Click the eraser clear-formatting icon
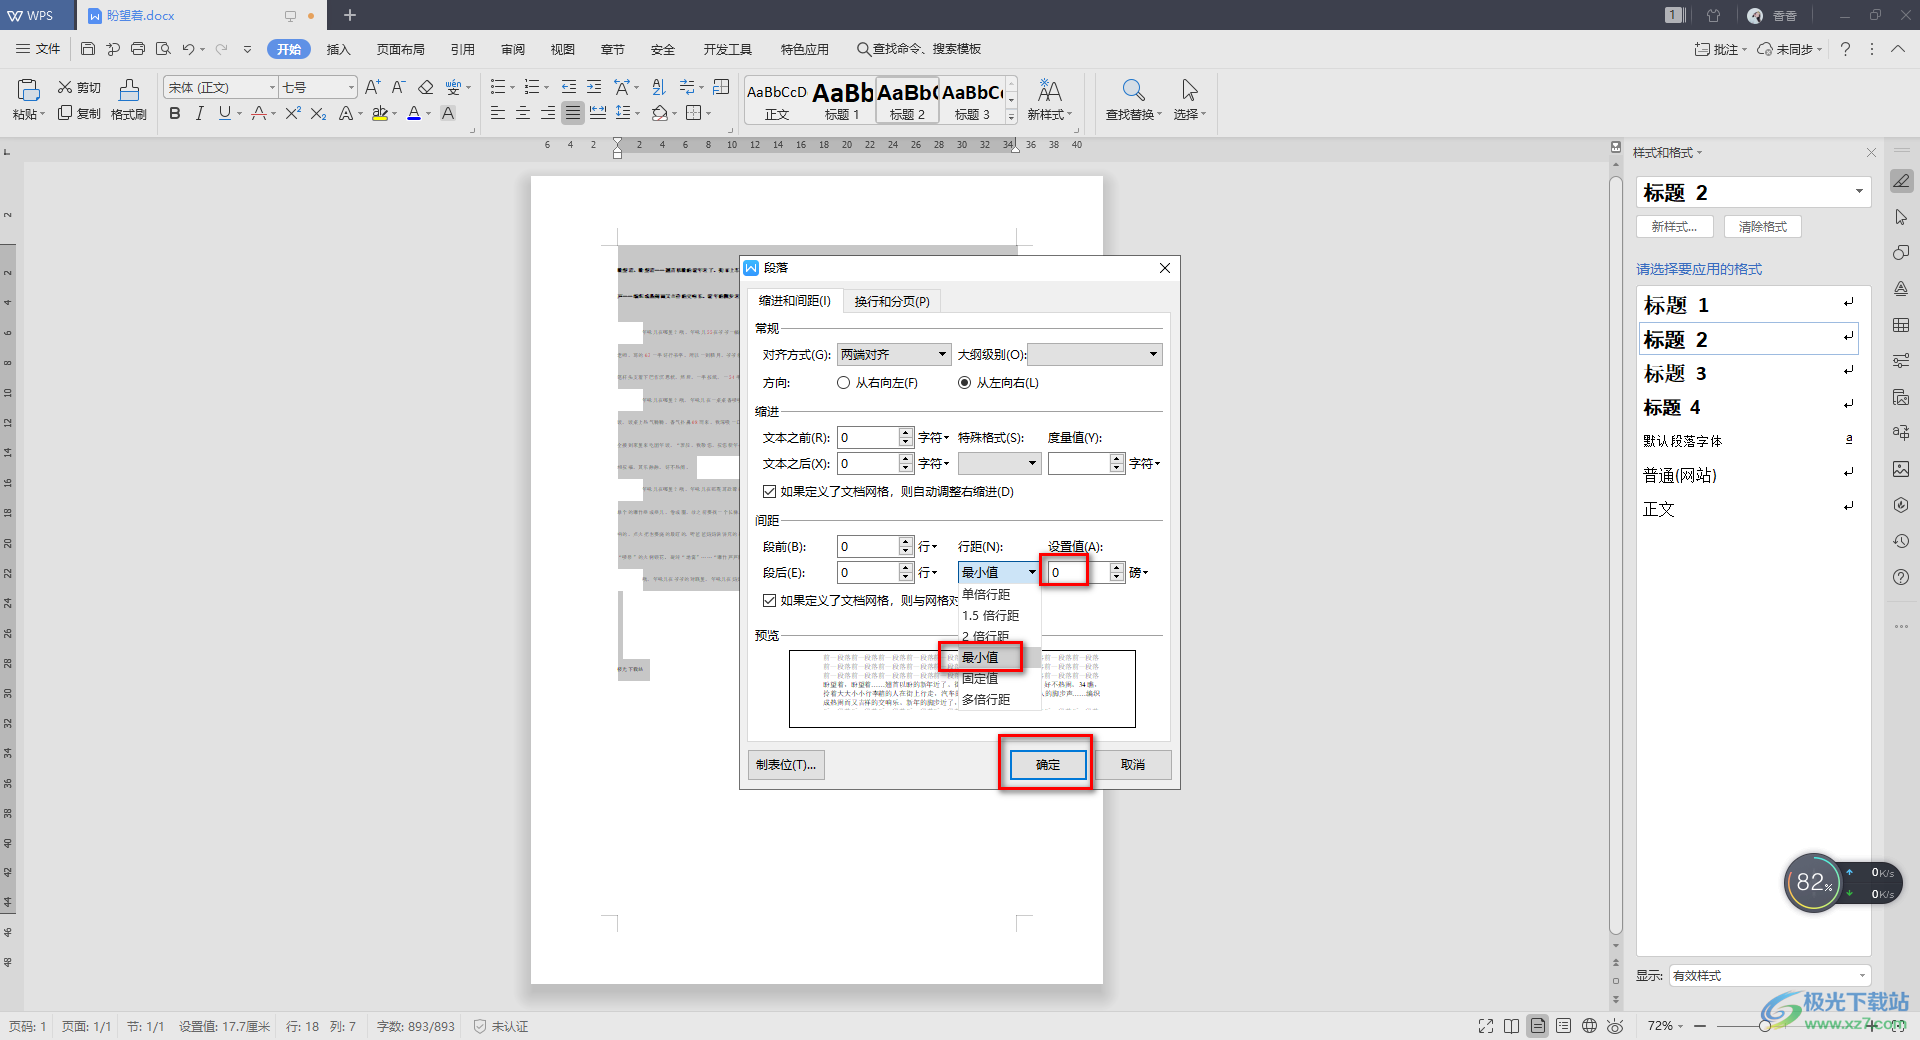 [x=426, y=88]
